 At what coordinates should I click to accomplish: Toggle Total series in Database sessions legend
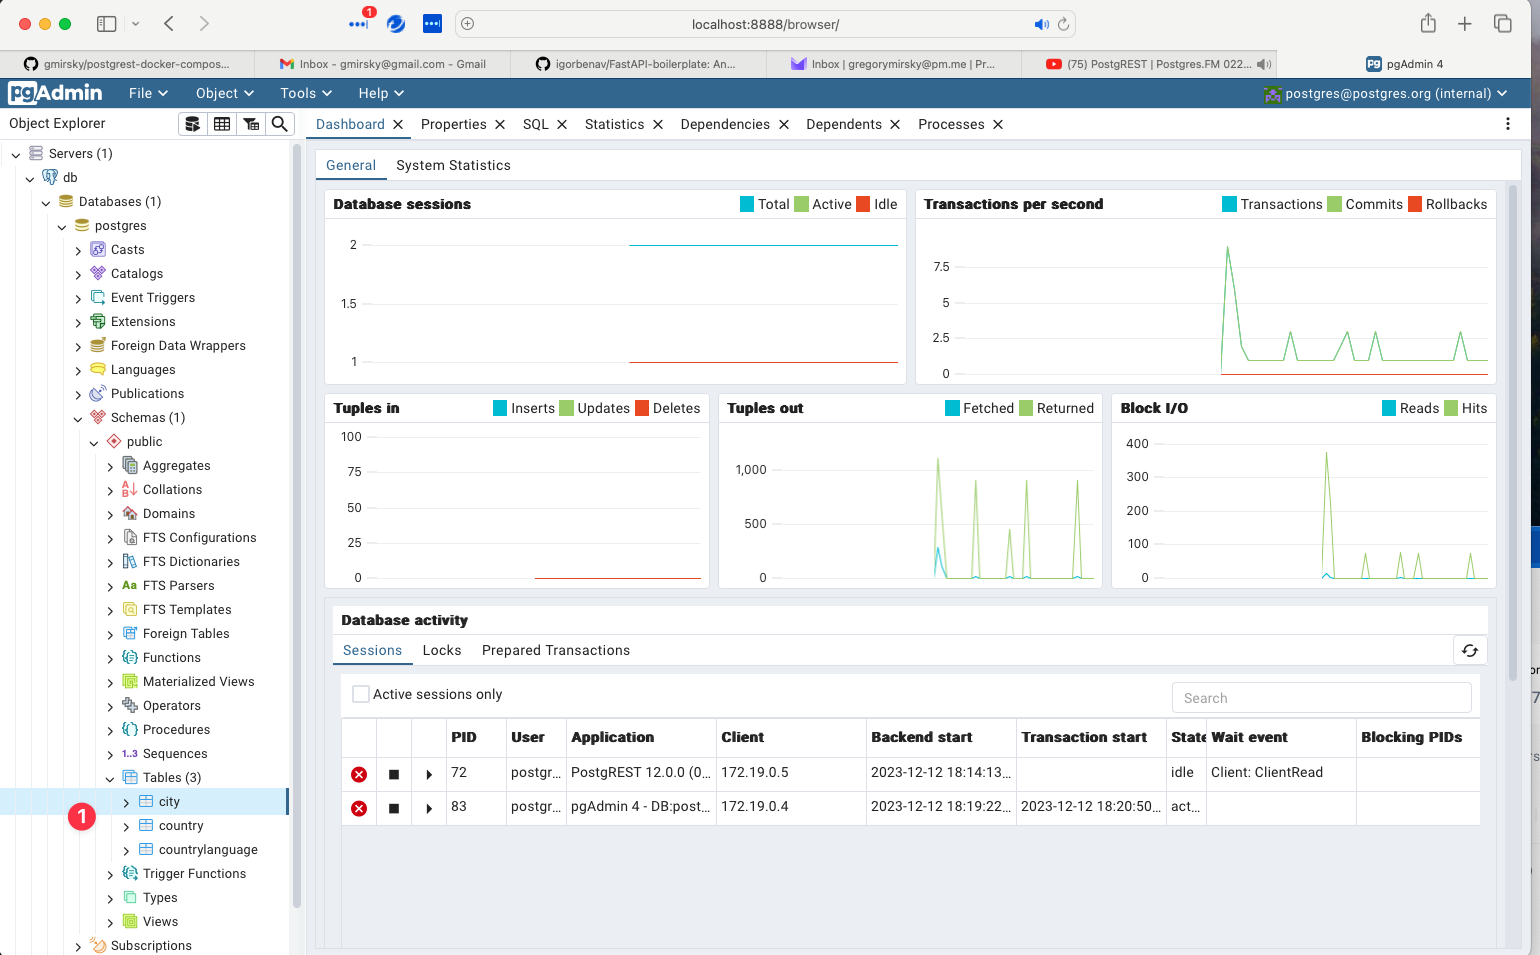(x=765, y=204)
